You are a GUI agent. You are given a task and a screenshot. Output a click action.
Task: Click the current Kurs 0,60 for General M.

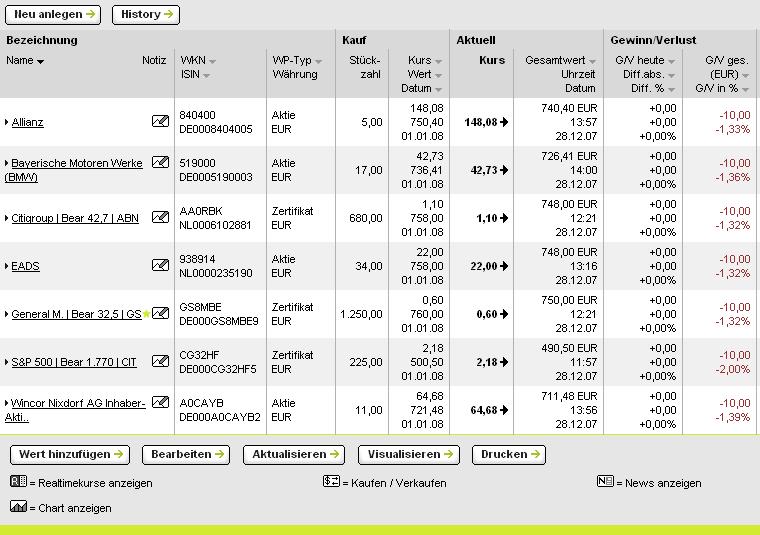487,314
